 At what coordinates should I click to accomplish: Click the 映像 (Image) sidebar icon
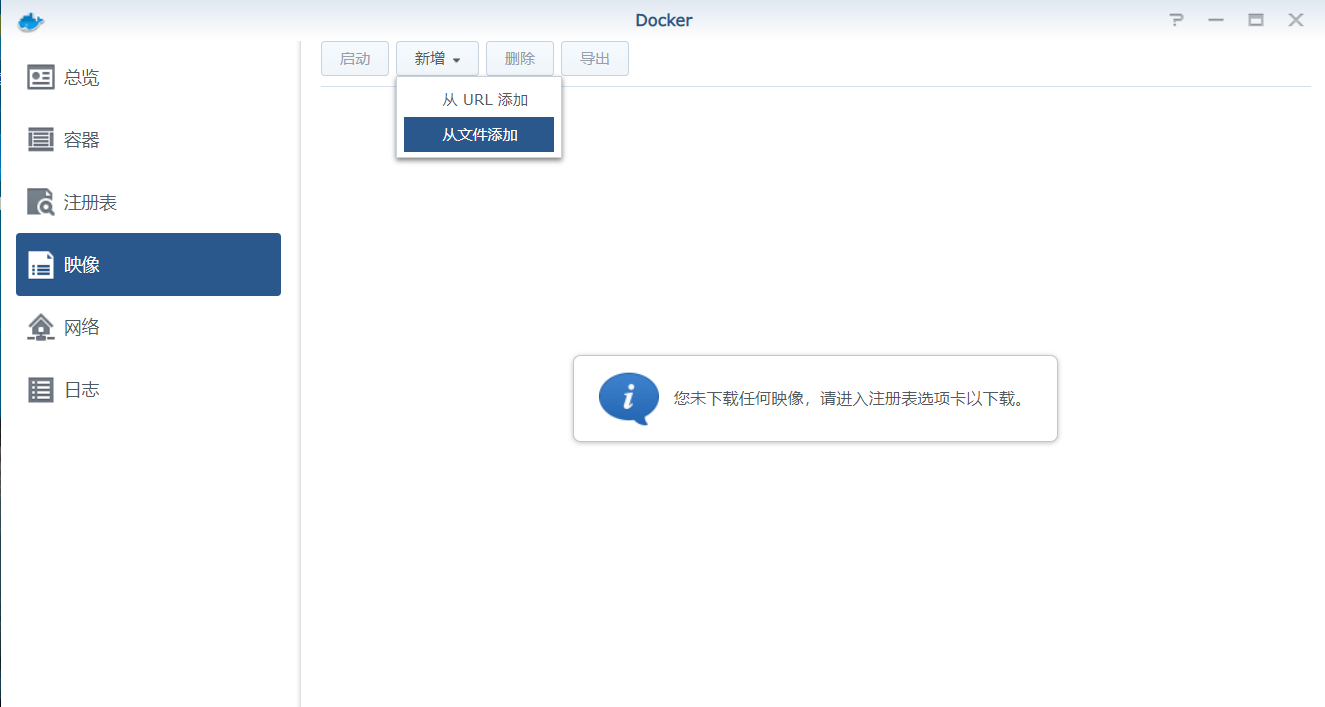click(x=41, y=264)
